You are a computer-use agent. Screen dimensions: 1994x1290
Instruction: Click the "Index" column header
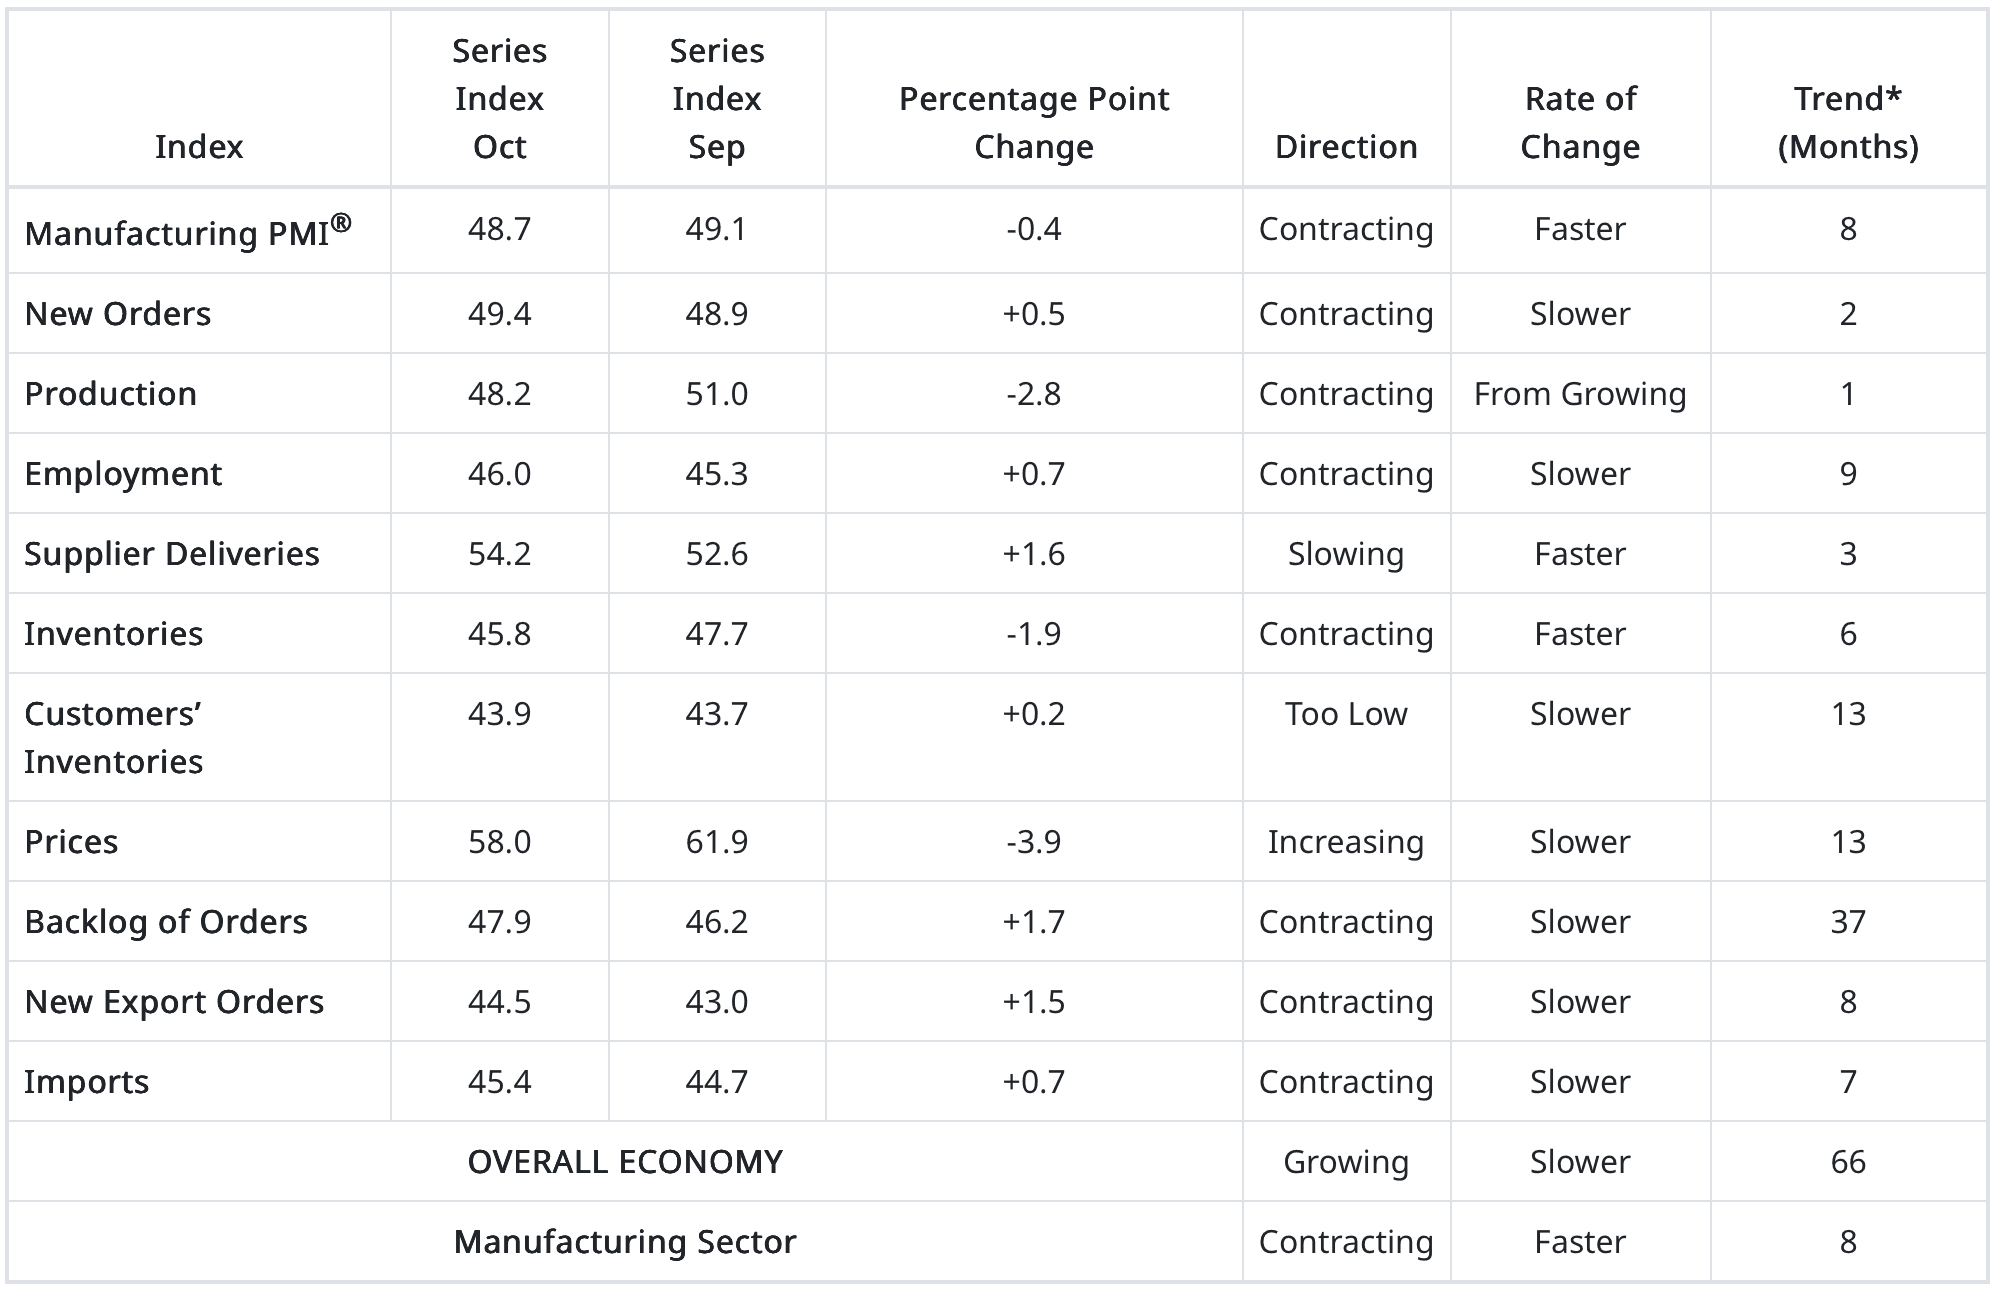[199, 147]
